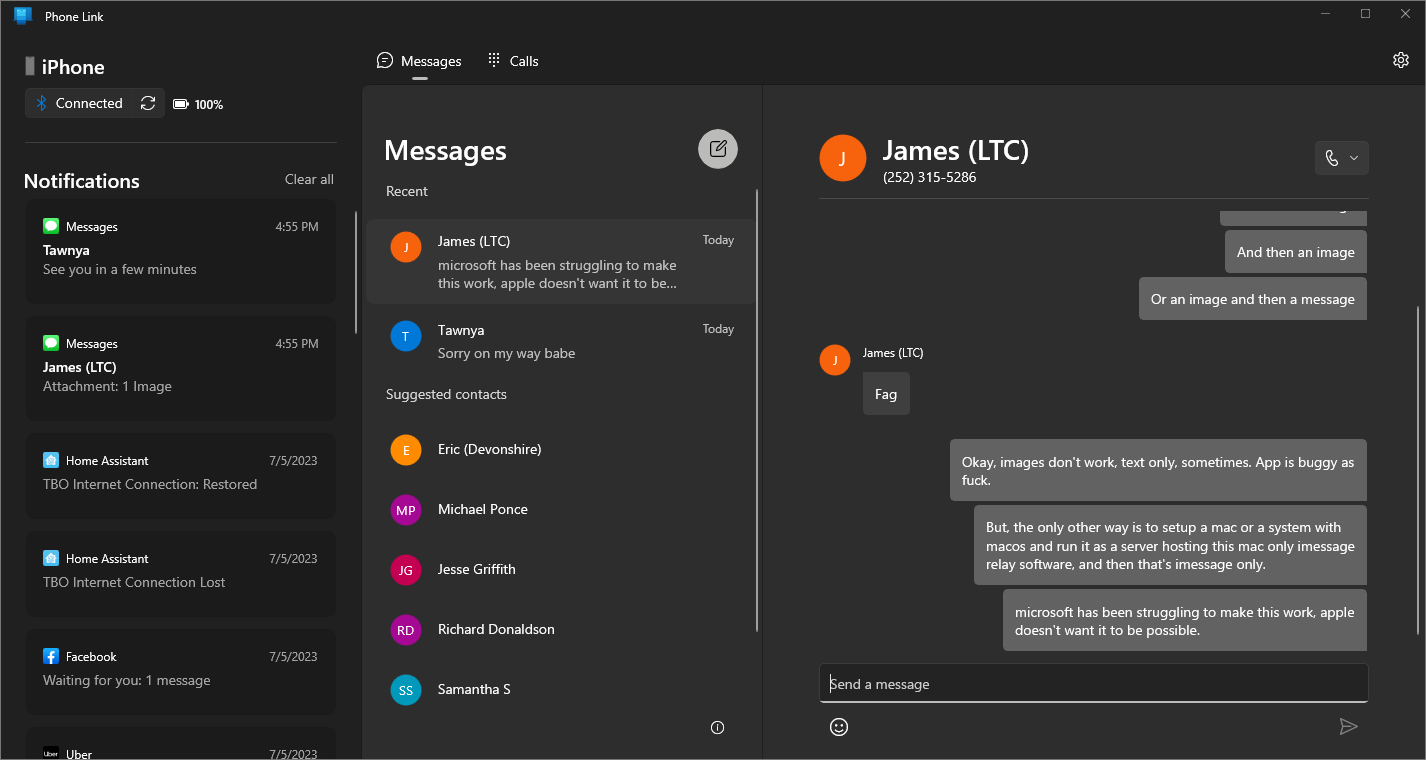Switch to the Messages tab
This screenshot has height=760, width=1426.
(419, 61)
